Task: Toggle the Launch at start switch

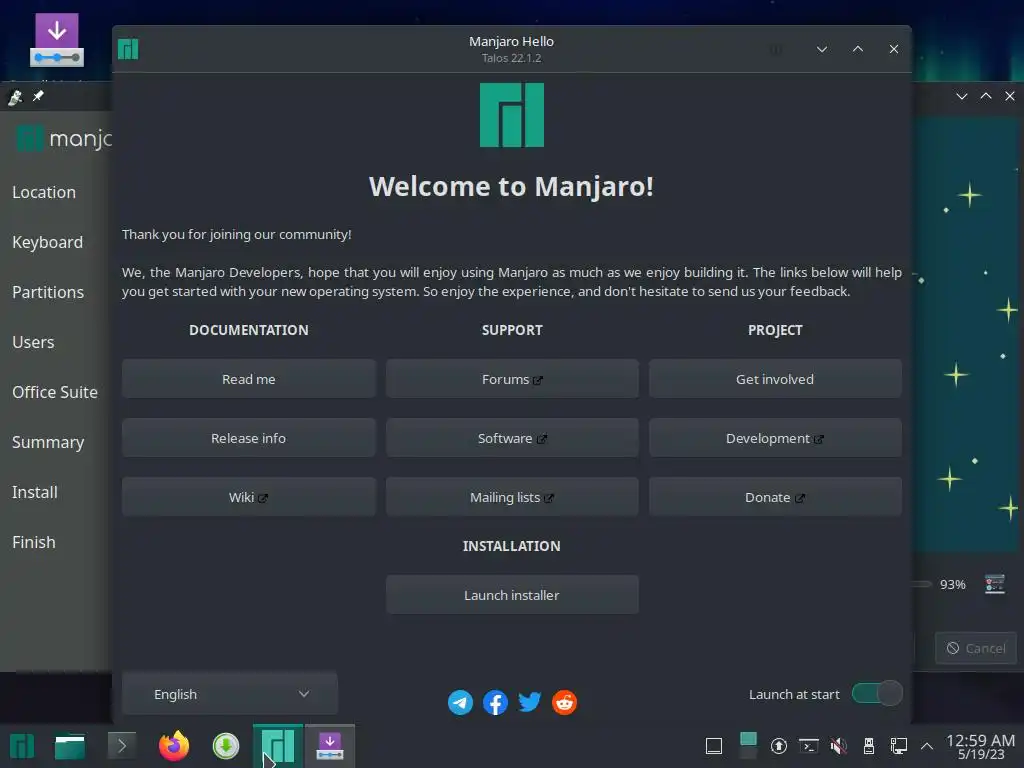Action: 877,694
